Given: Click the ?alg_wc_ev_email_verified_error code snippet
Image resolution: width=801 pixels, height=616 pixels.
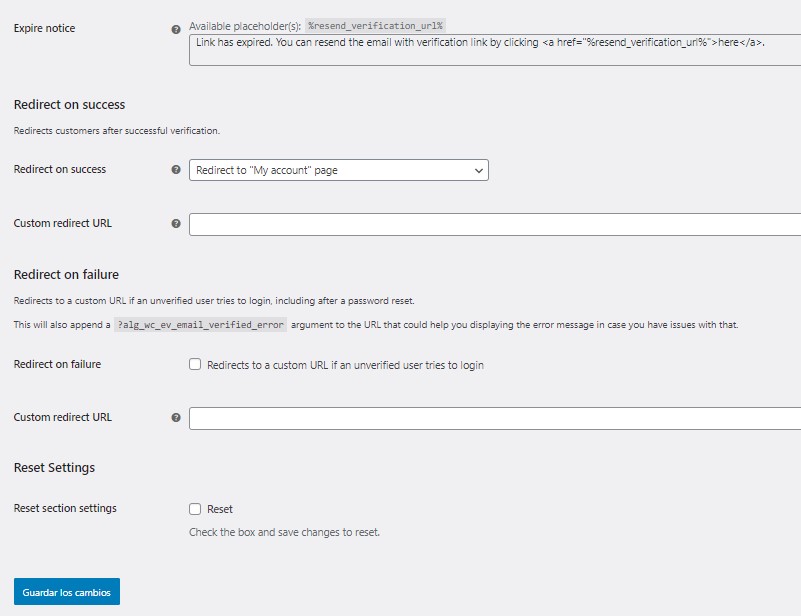Looking at the screenshot, I should pyautogui.click(x=201, y=325).
